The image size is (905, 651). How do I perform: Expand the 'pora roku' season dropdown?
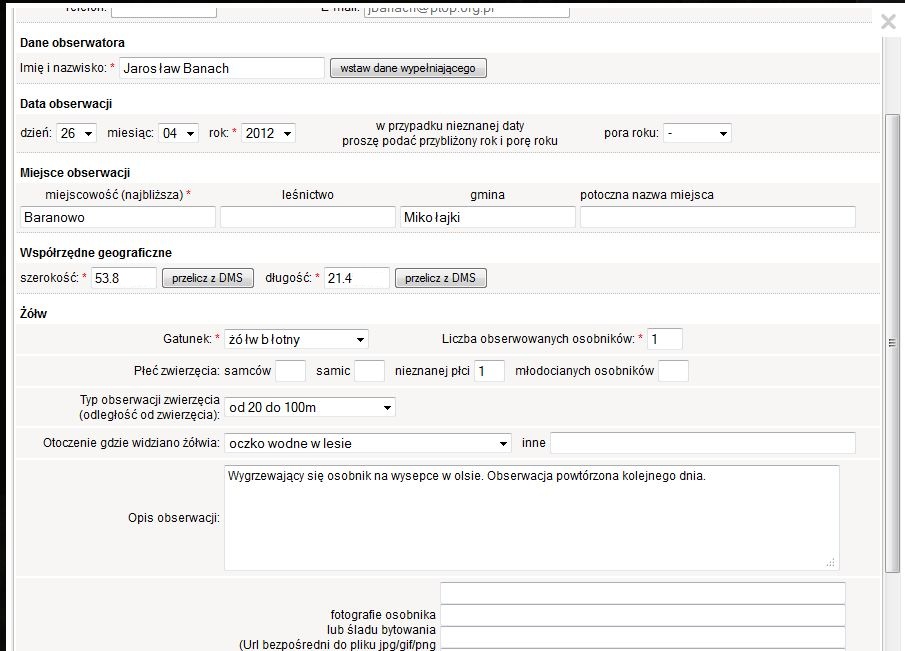(698, 133)
